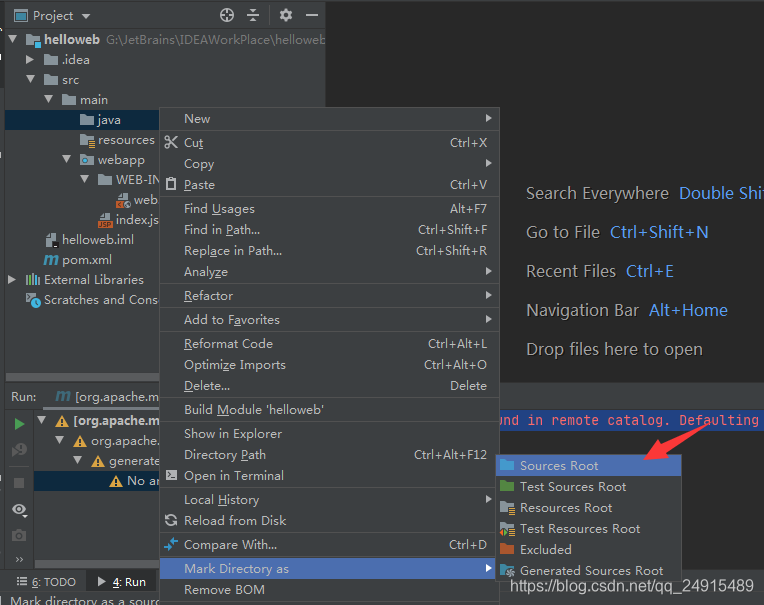764x605 pixels.
Task: Click the locate/select opened file target icon
Action: (227, 16)
